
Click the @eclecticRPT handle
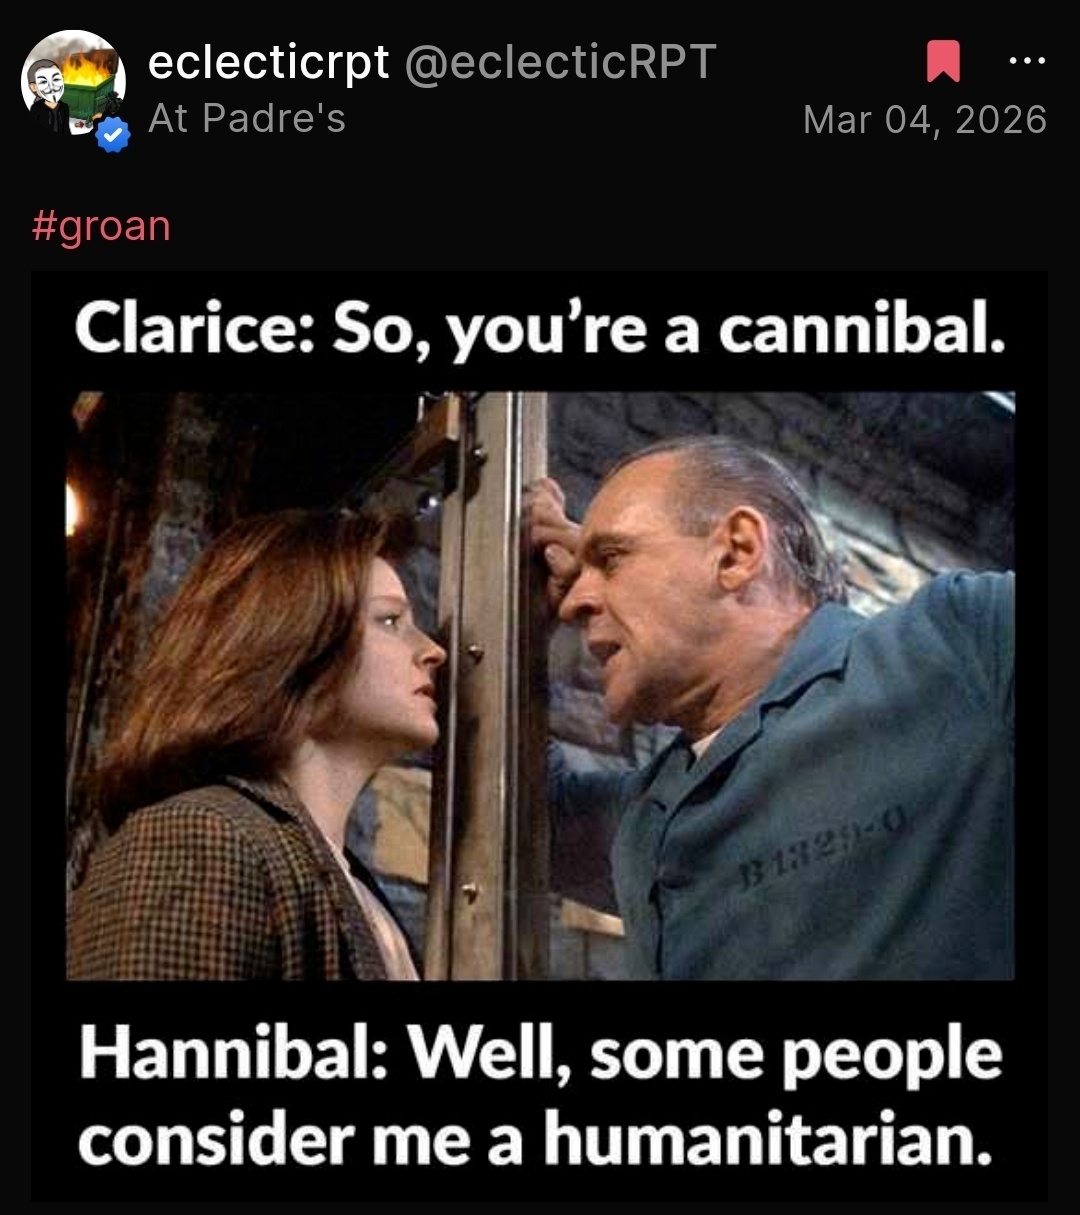coord(560,63)
